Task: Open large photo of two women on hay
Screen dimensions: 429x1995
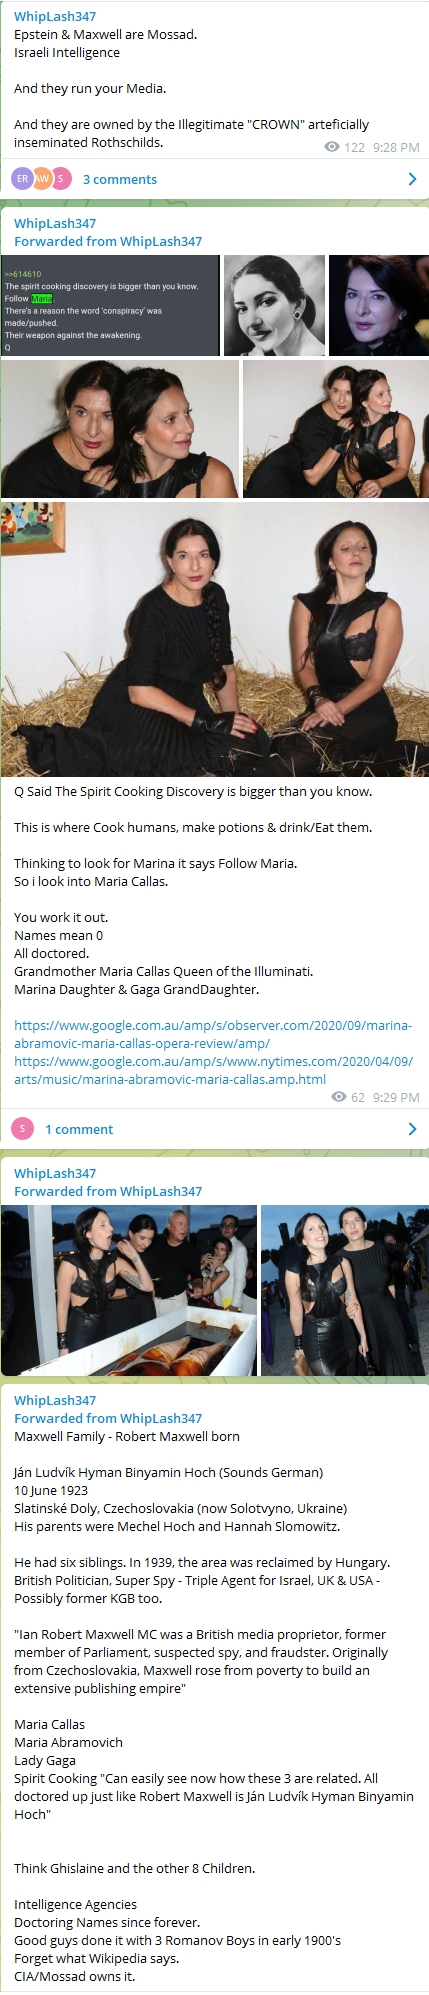Action: (215, 639)
